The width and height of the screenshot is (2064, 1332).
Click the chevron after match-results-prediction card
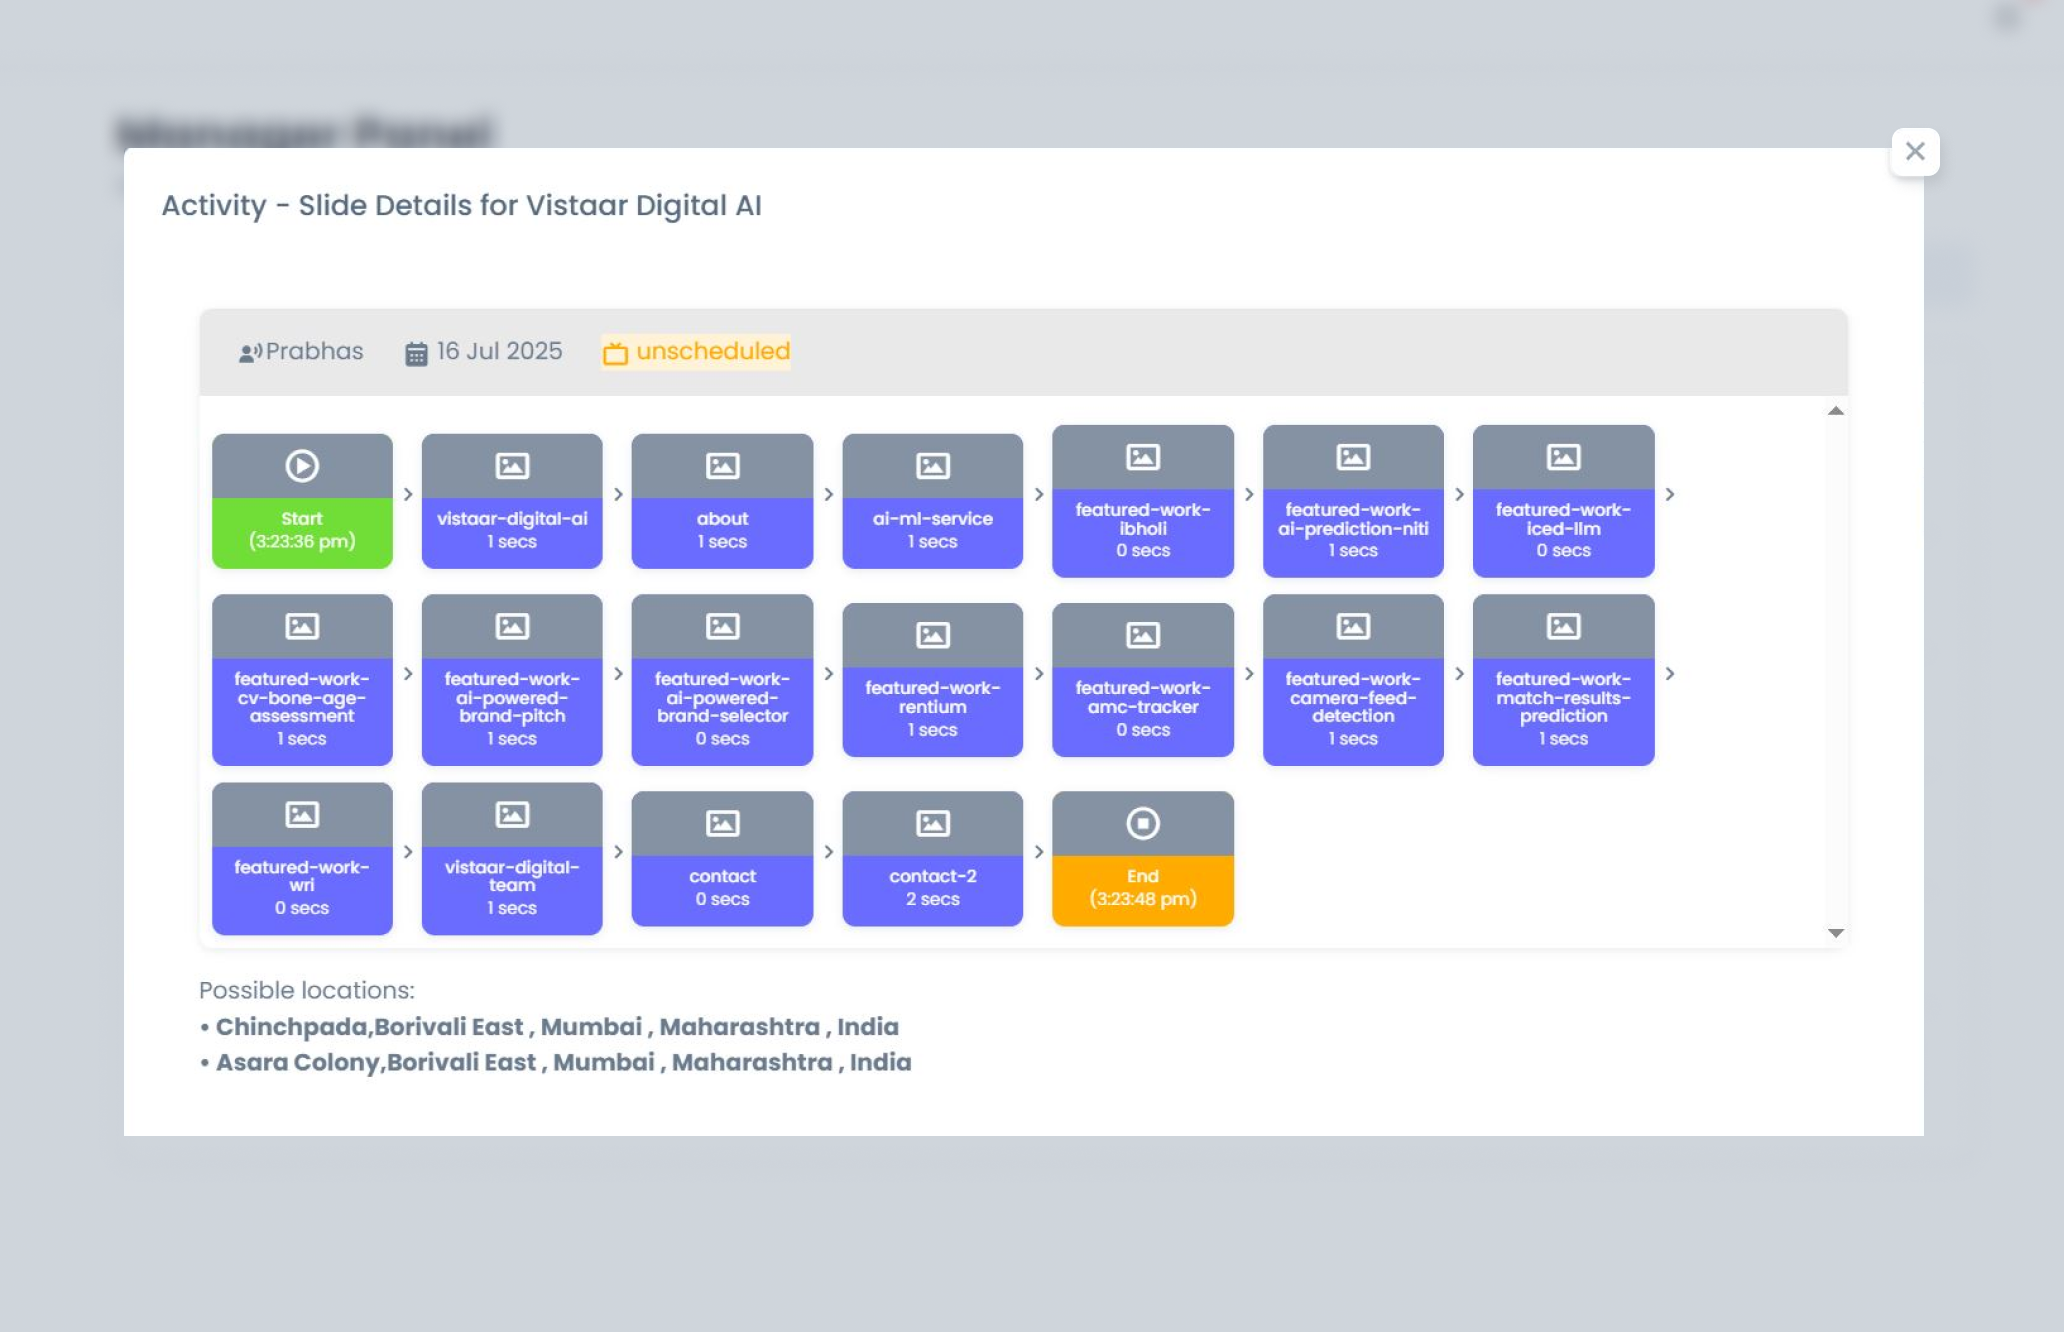point(1669,674)
